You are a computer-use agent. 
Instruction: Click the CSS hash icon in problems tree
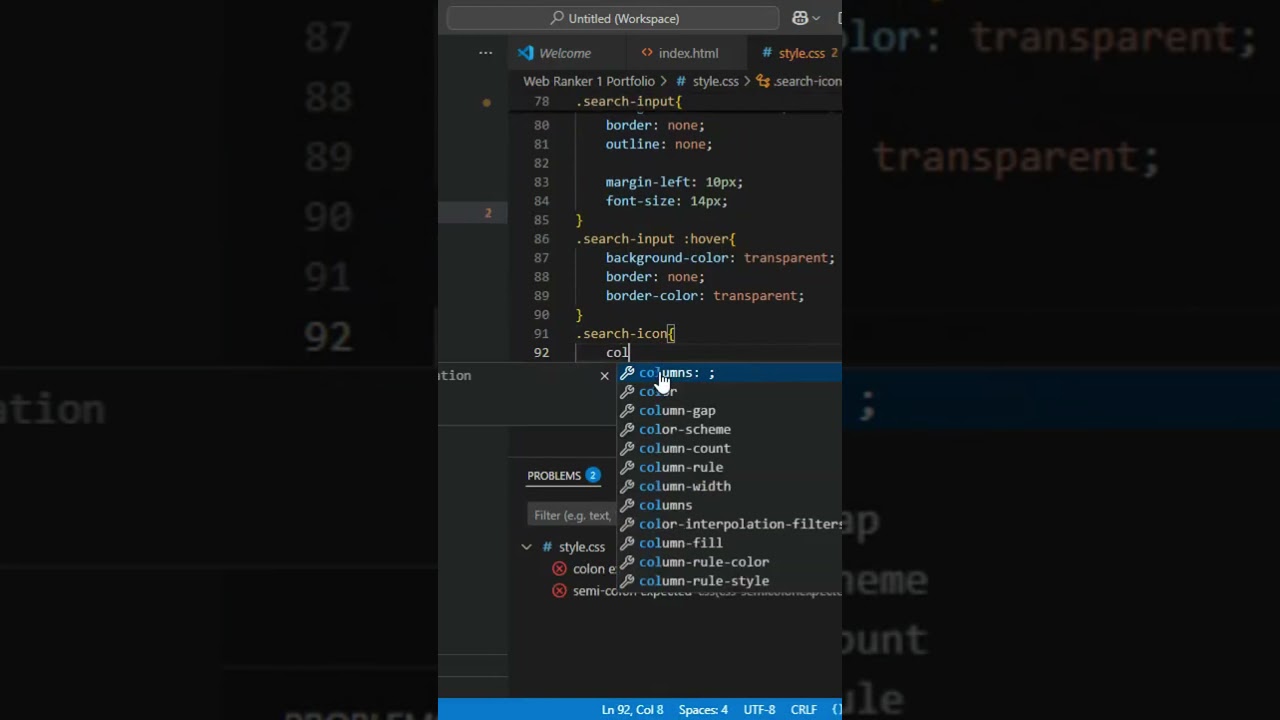[547, 547]
